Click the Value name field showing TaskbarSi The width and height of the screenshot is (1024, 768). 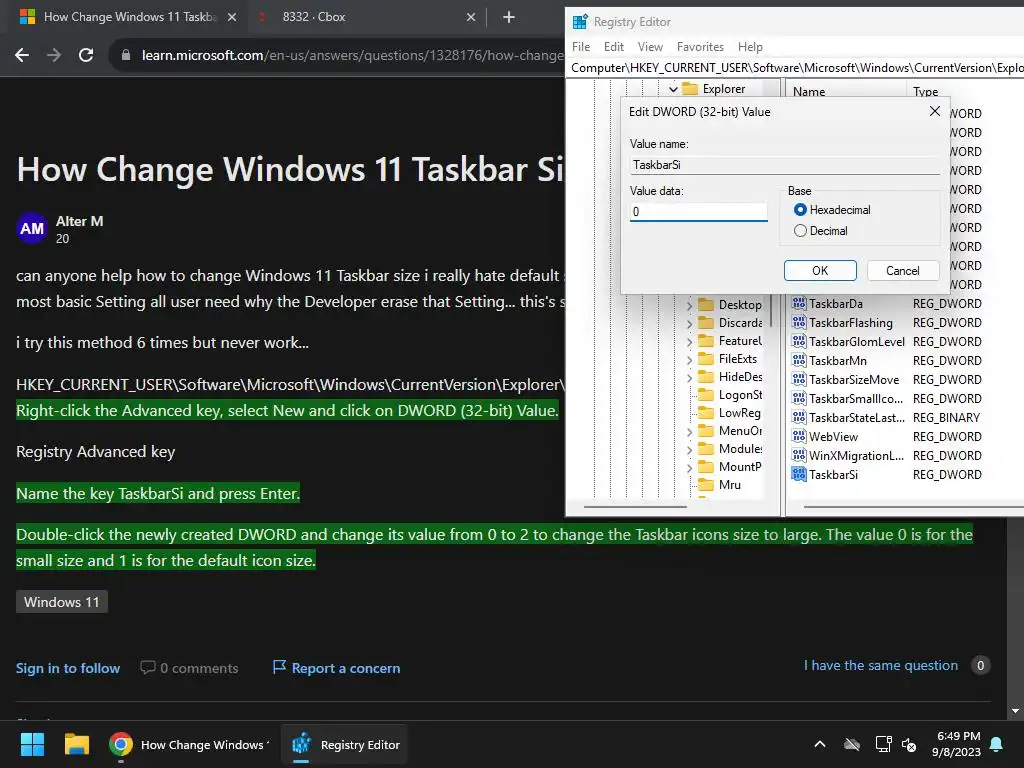click(784, 165)
